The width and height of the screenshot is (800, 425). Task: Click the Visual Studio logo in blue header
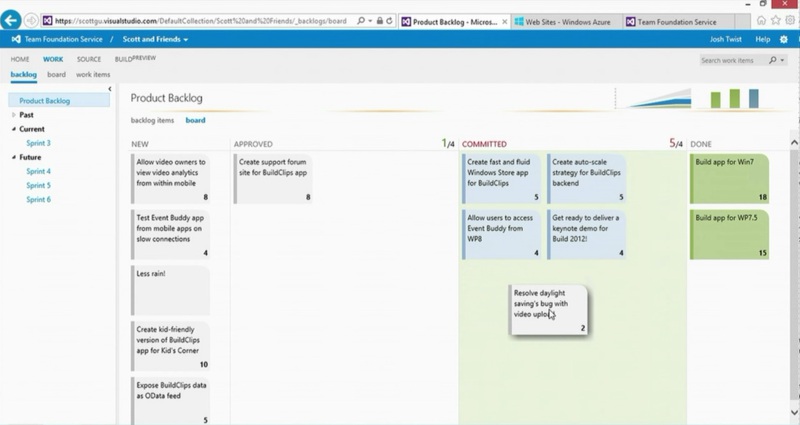tap(16, 39)
